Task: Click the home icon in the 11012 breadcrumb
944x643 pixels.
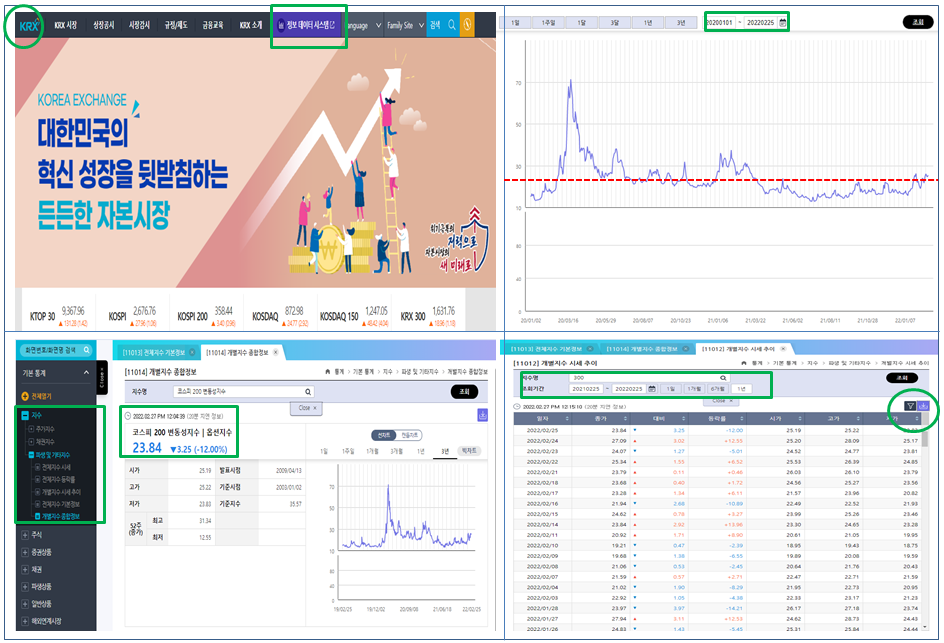Action: [744, 363]
